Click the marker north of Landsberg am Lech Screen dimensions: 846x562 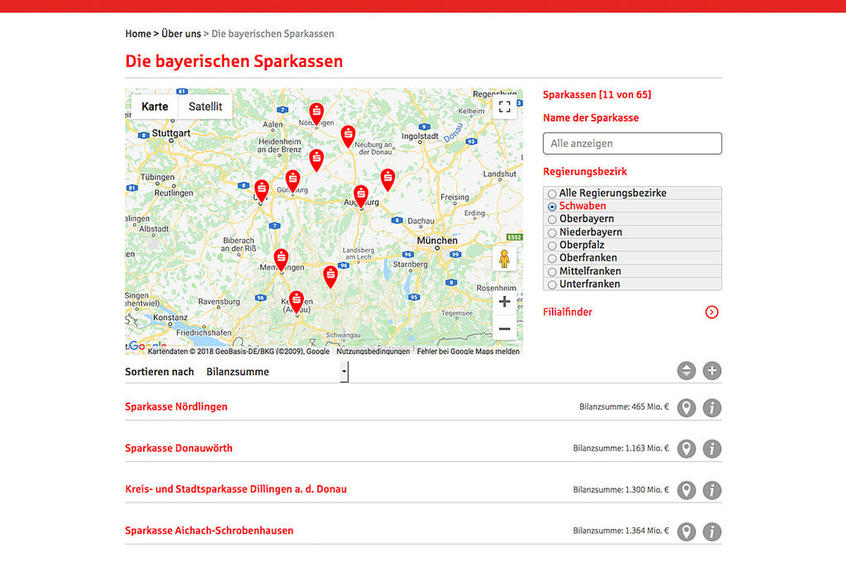click(x=330, y=277)
